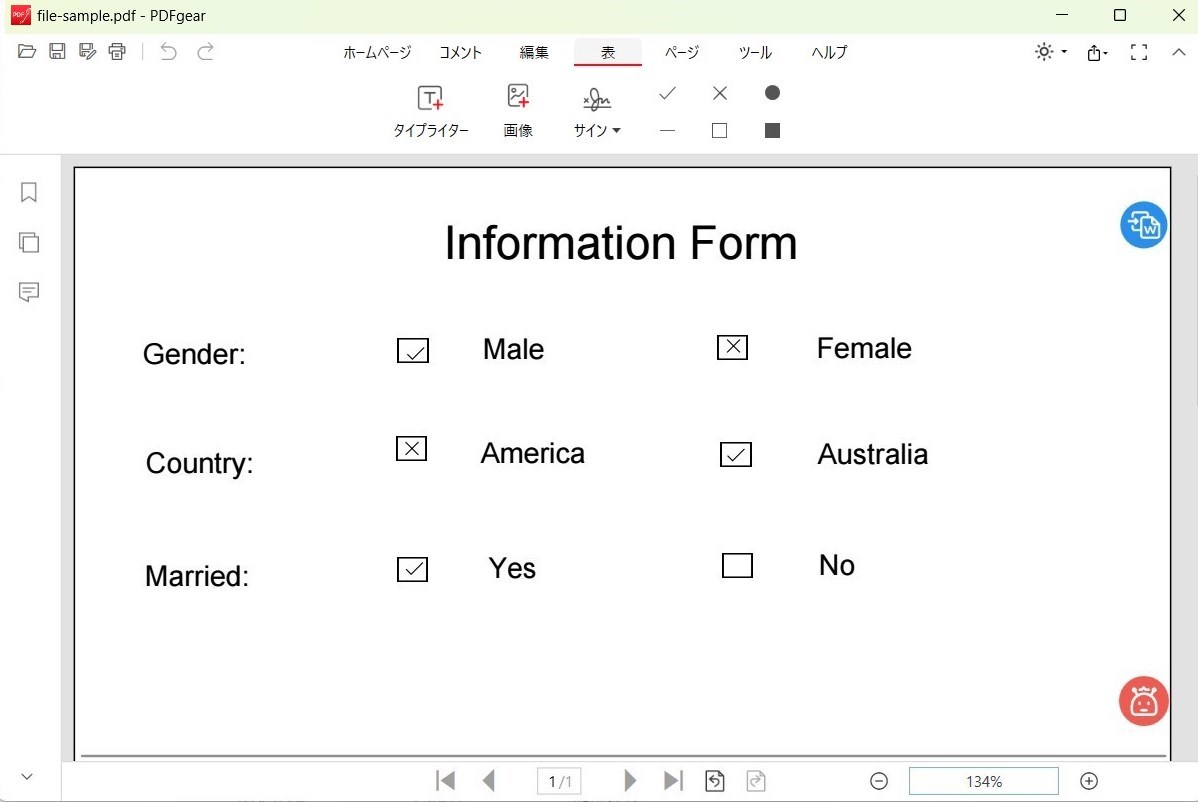Uncheck the Female checkbox
The height and width of the screenshot is (802, 1198).
[x=732, y=347]
